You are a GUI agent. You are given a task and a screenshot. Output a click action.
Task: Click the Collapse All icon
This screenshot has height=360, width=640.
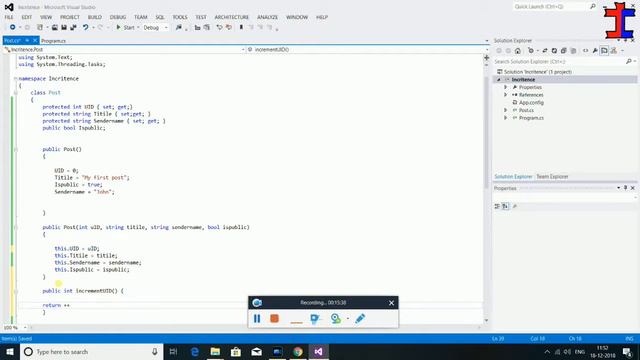click(x=564, y=51)
